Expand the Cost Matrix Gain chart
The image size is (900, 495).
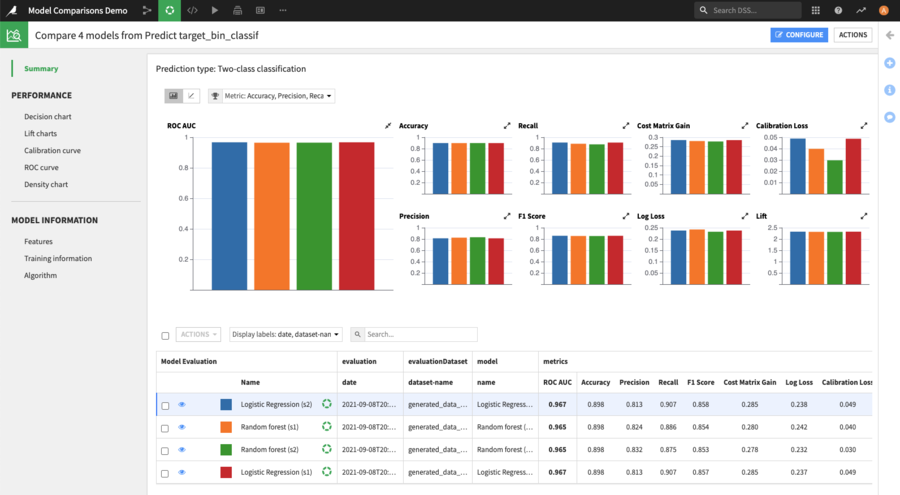pos(744,125)
